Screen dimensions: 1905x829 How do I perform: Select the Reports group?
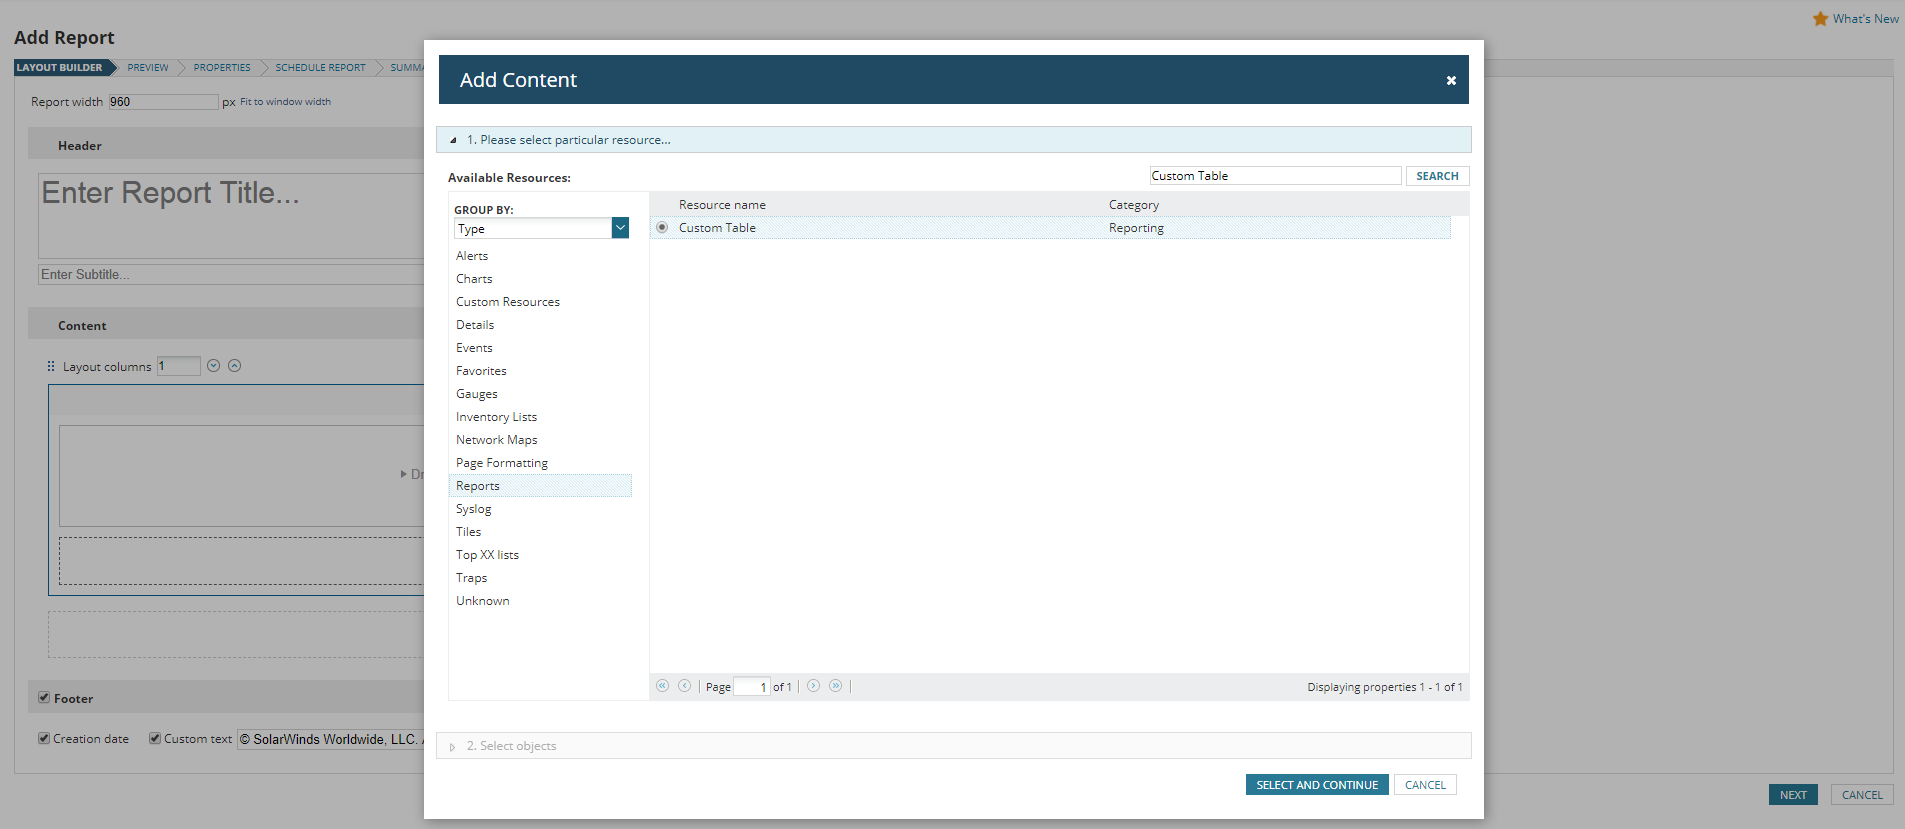pyautogui.click(x=540, y=486)
